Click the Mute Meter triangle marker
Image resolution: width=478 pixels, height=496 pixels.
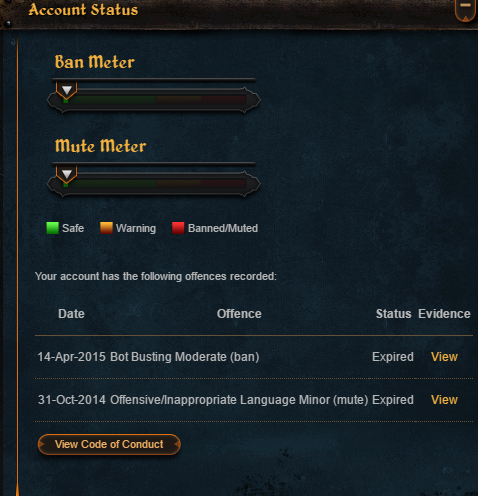point(67,174)
